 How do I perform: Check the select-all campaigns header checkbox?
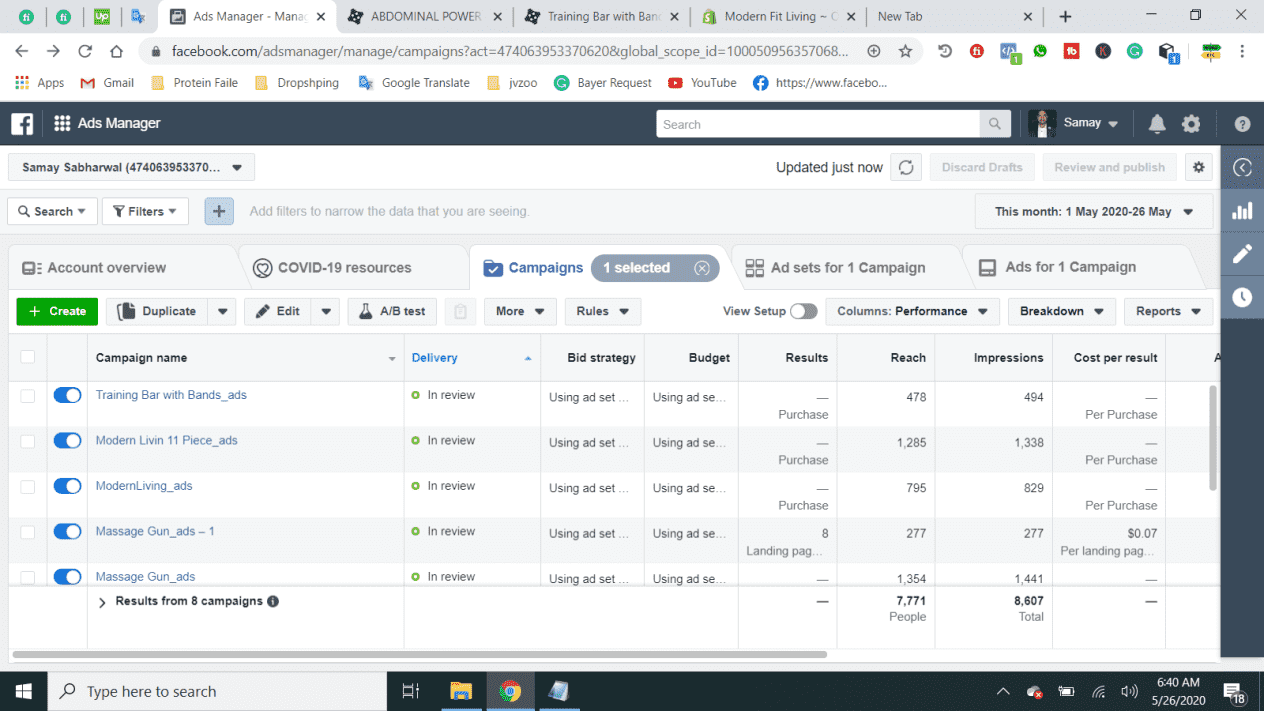pos(27,357)
